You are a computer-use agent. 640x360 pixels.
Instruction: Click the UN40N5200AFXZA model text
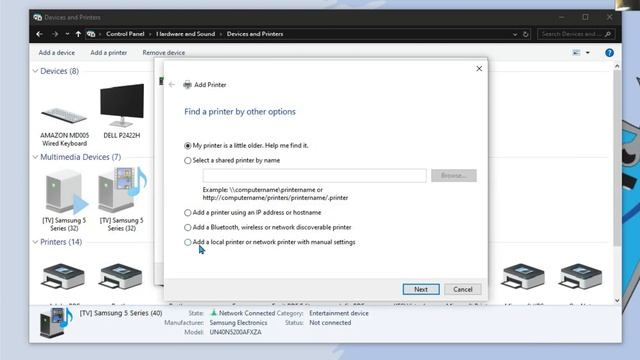click(236, 332)
